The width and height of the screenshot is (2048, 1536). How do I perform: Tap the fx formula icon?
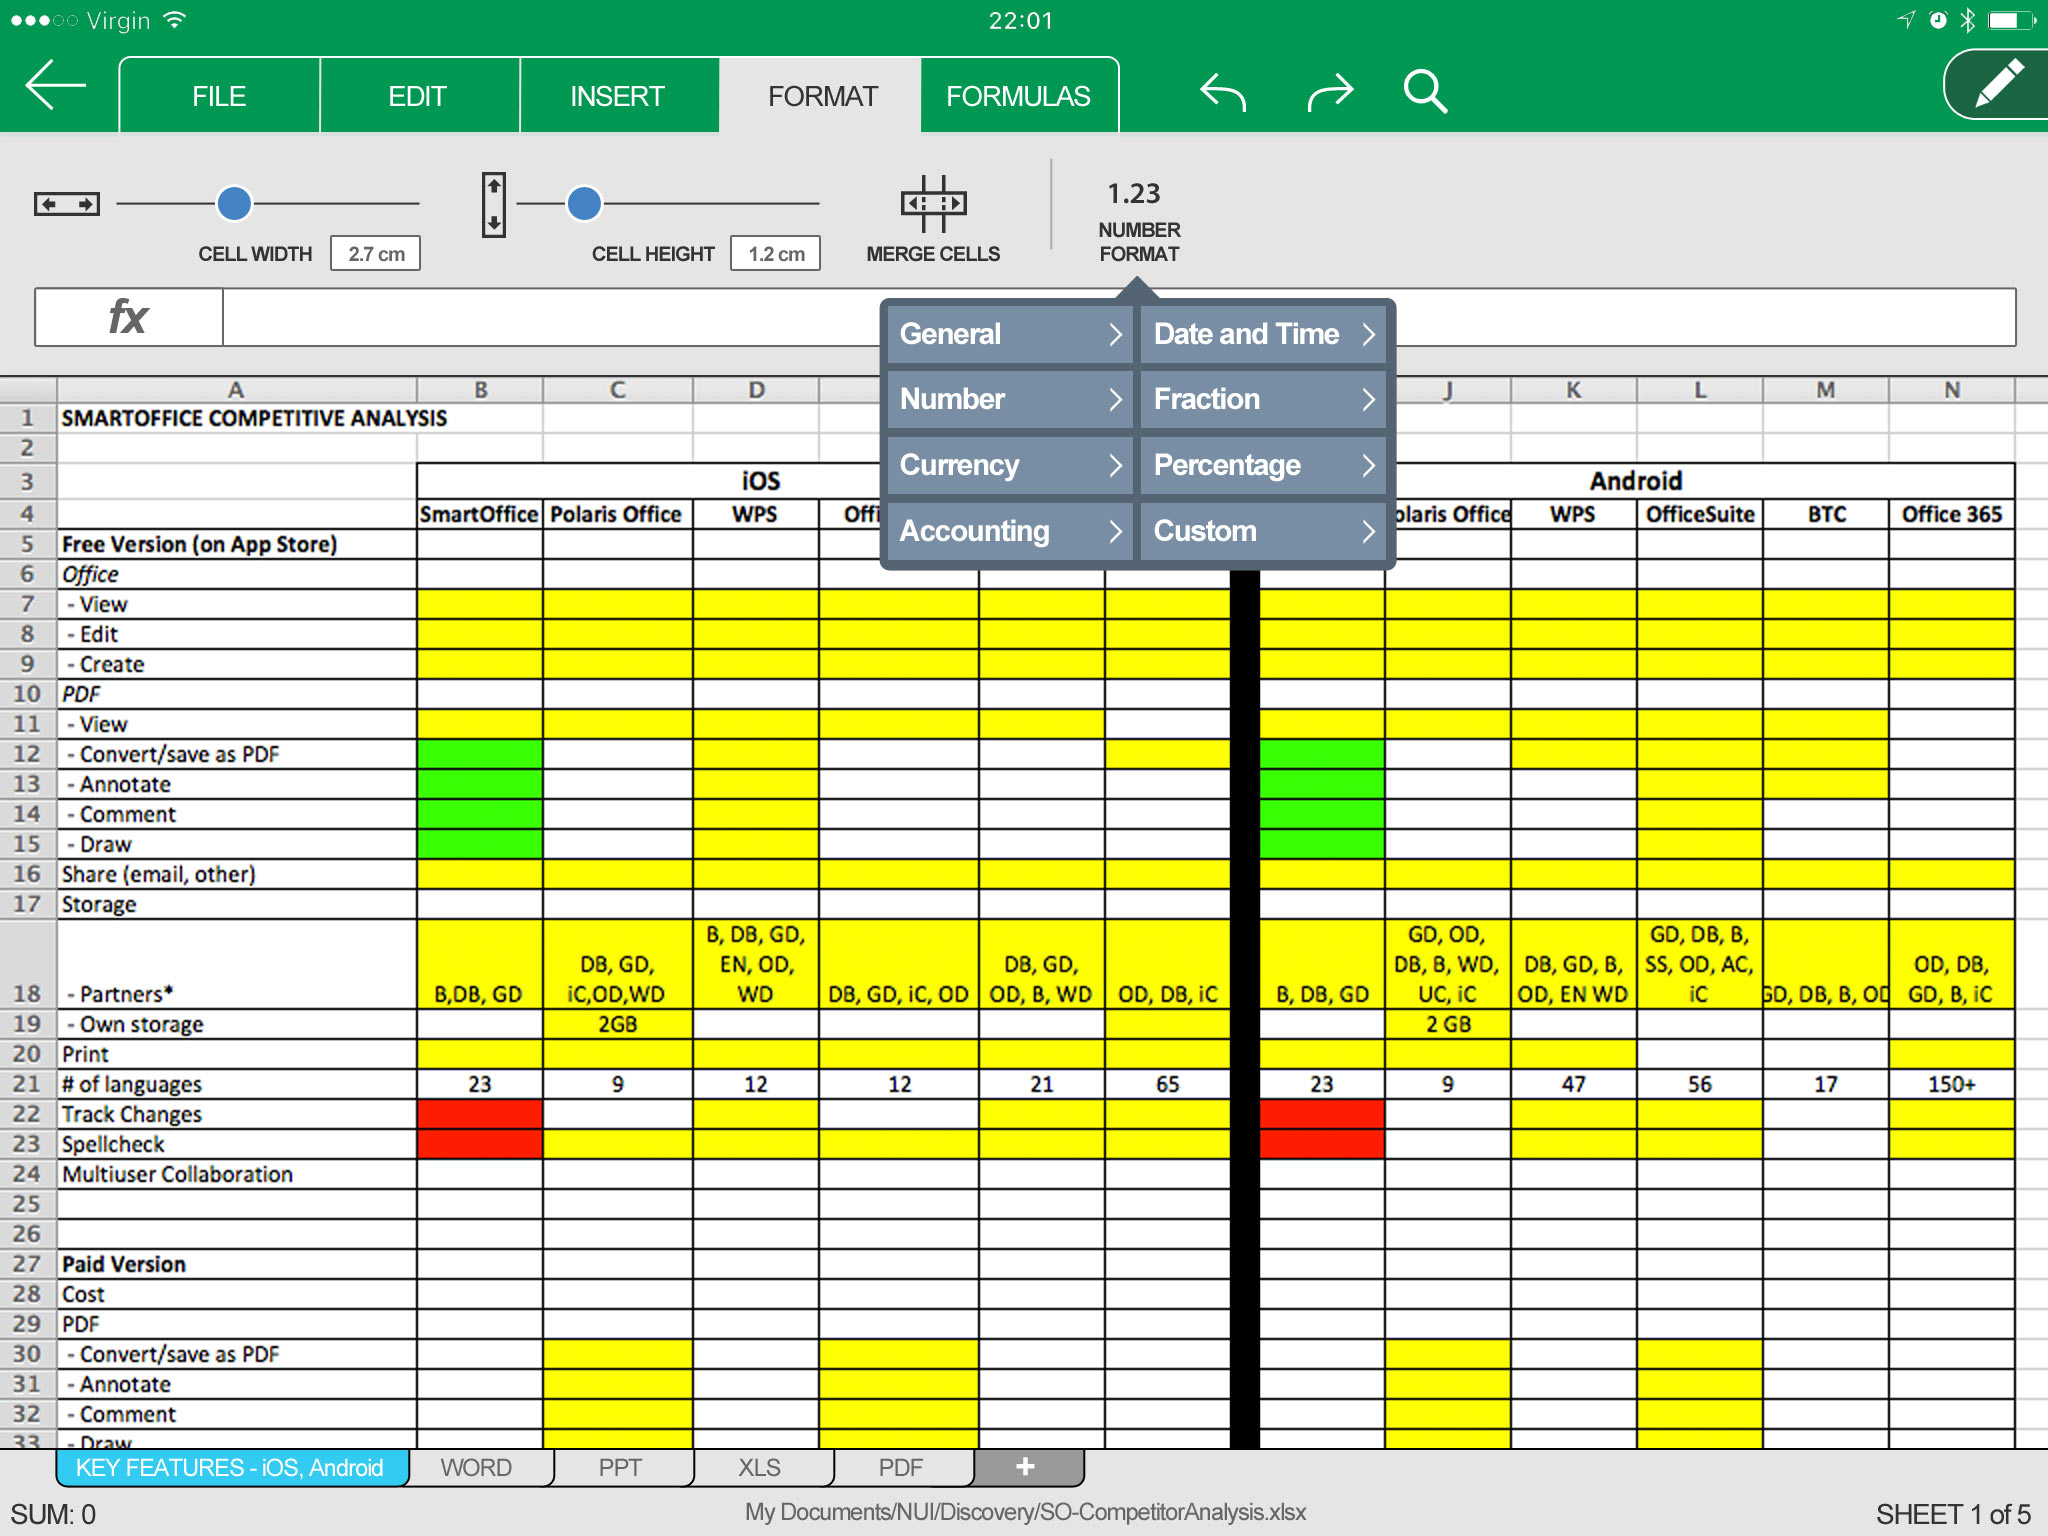coord(128,318)
